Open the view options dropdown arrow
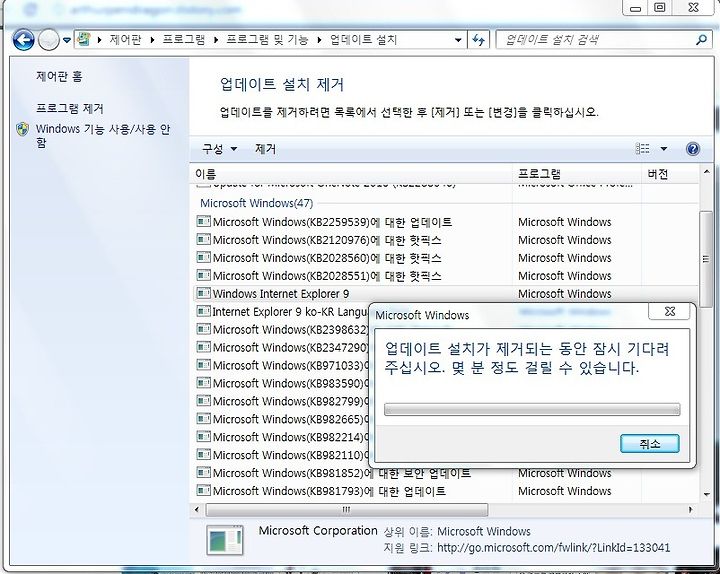The height and width of the screenshot is (574, 720). (x=664, y=149)
